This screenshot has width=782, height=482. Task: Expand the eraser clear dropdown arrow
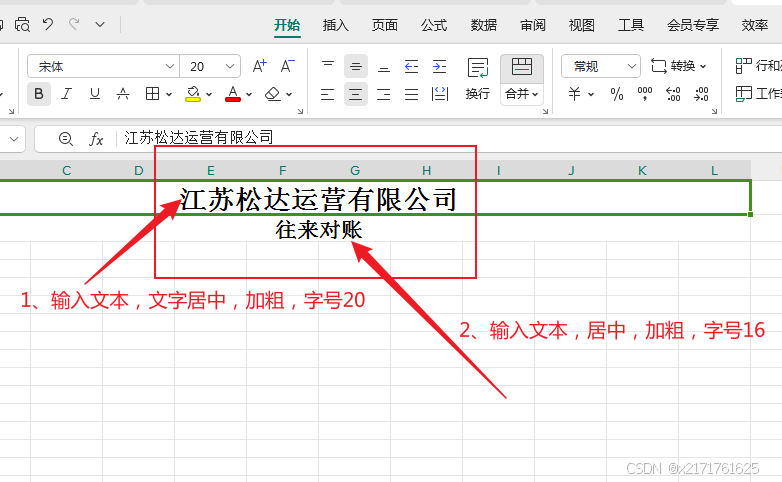click(289, 94)
